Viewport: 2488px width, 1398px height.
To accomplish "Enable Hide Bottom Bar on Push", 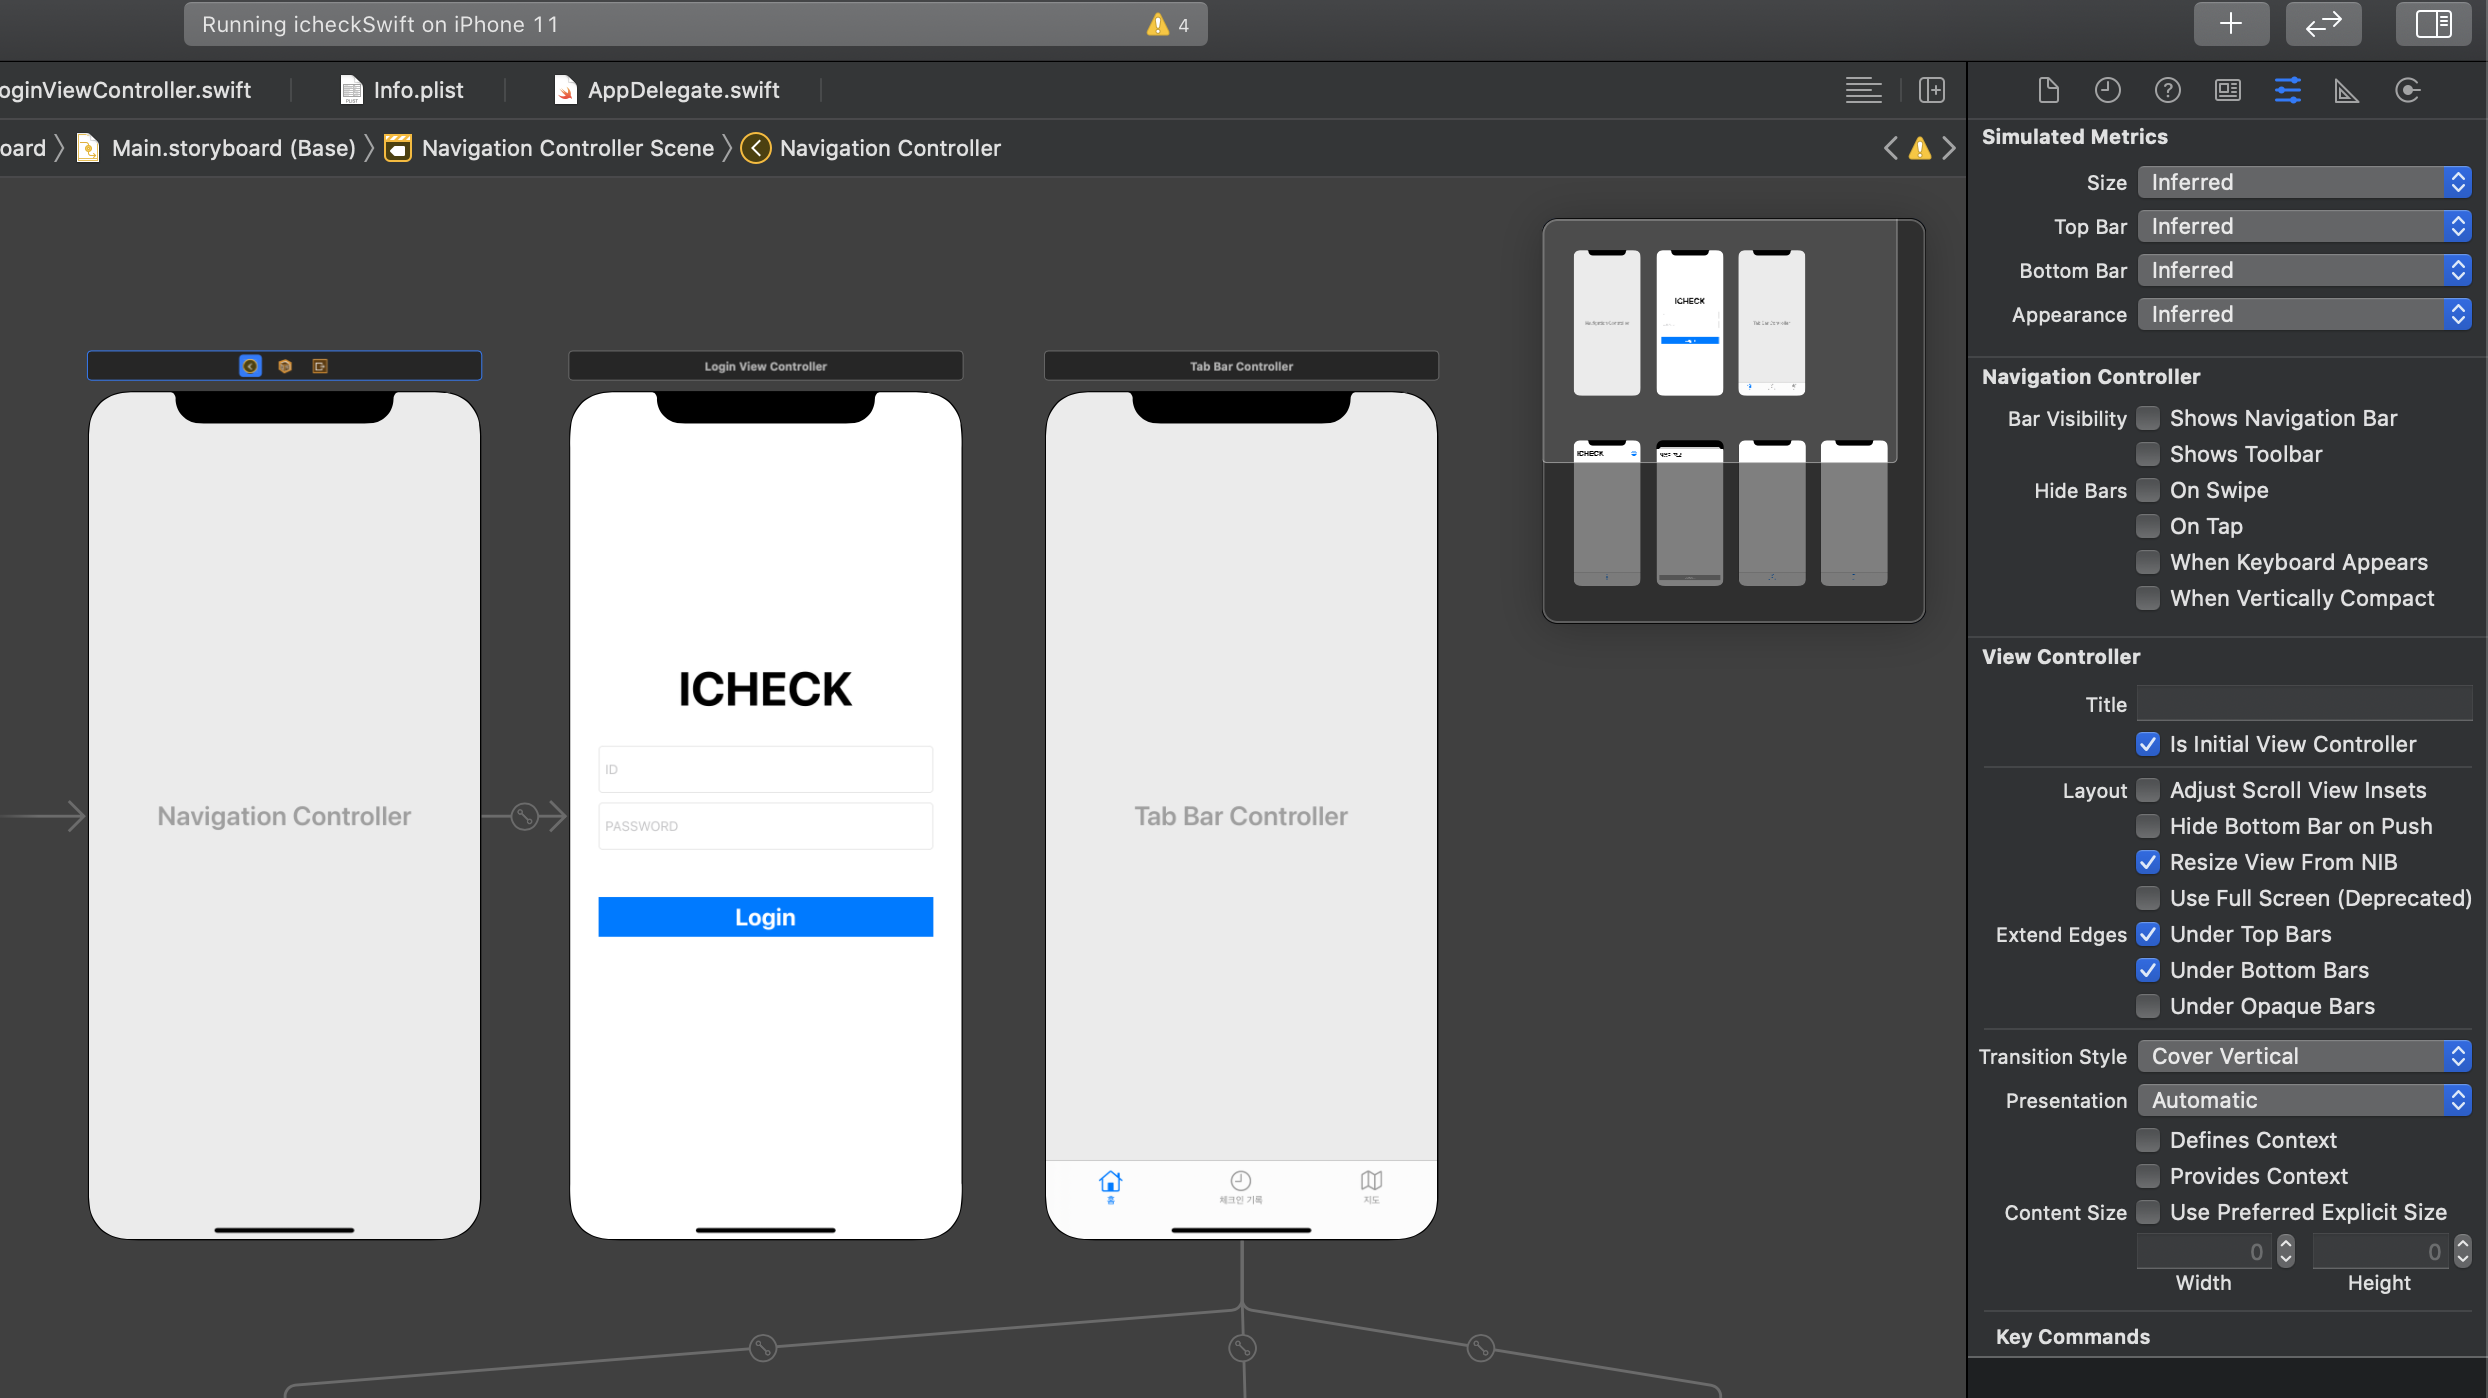I will pos(2147,826).
